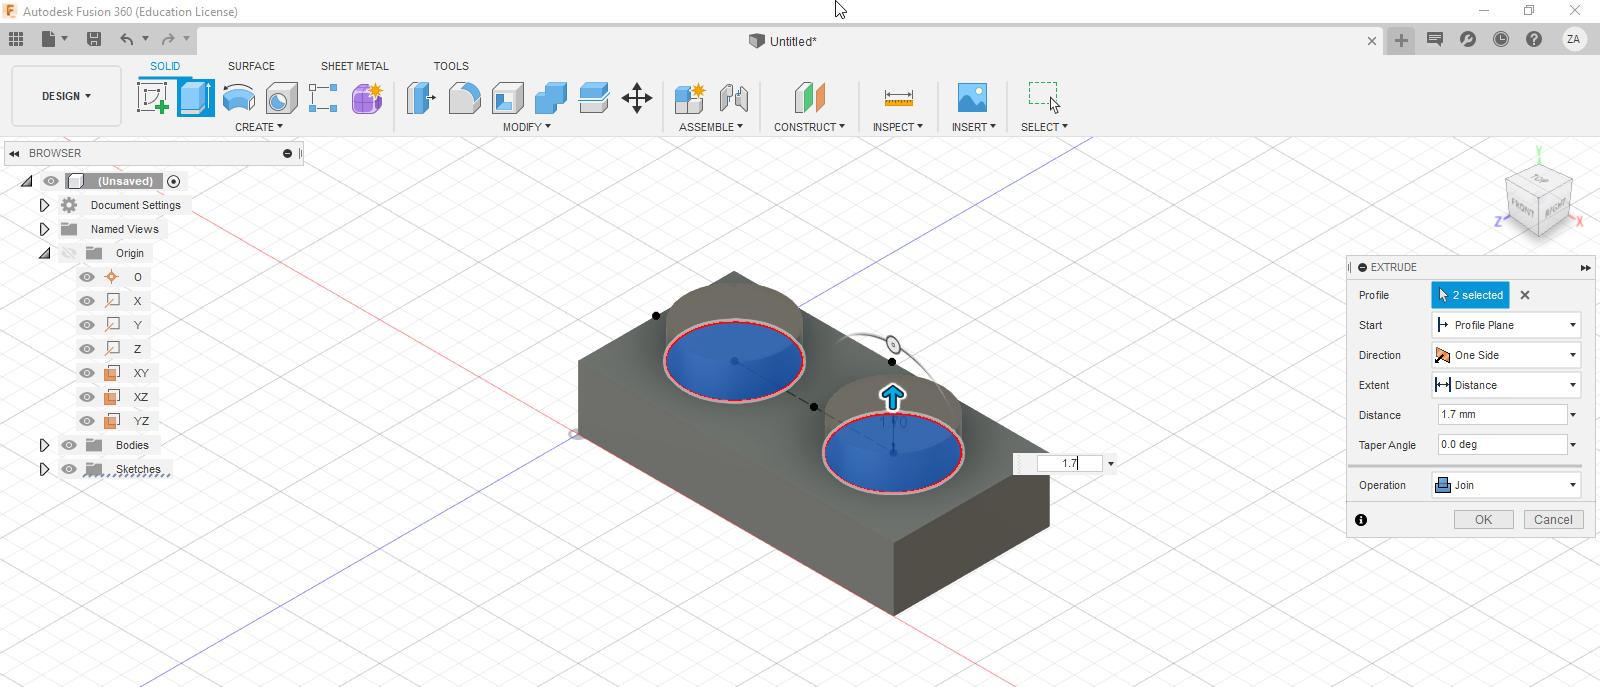
Task: Open the CREATE menu
Action: click(259, 127)
